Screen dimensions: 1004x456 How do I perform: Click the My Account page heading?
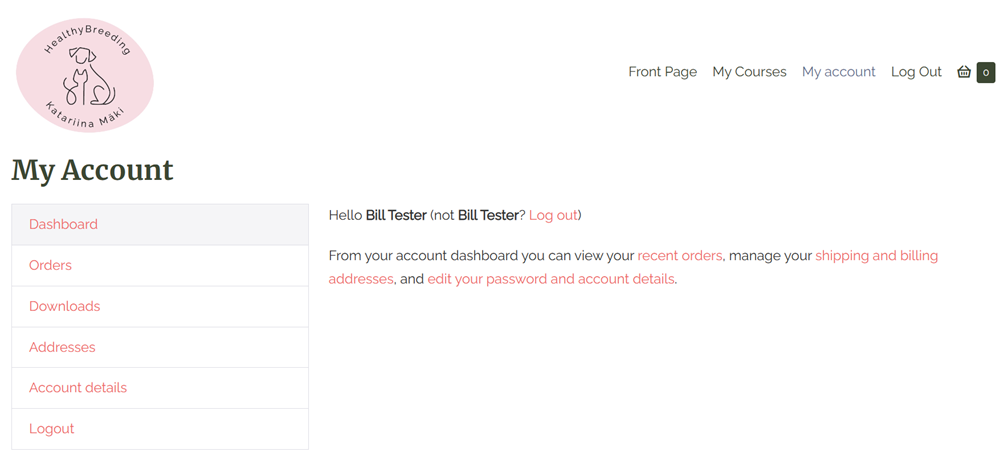coord(92,170)
